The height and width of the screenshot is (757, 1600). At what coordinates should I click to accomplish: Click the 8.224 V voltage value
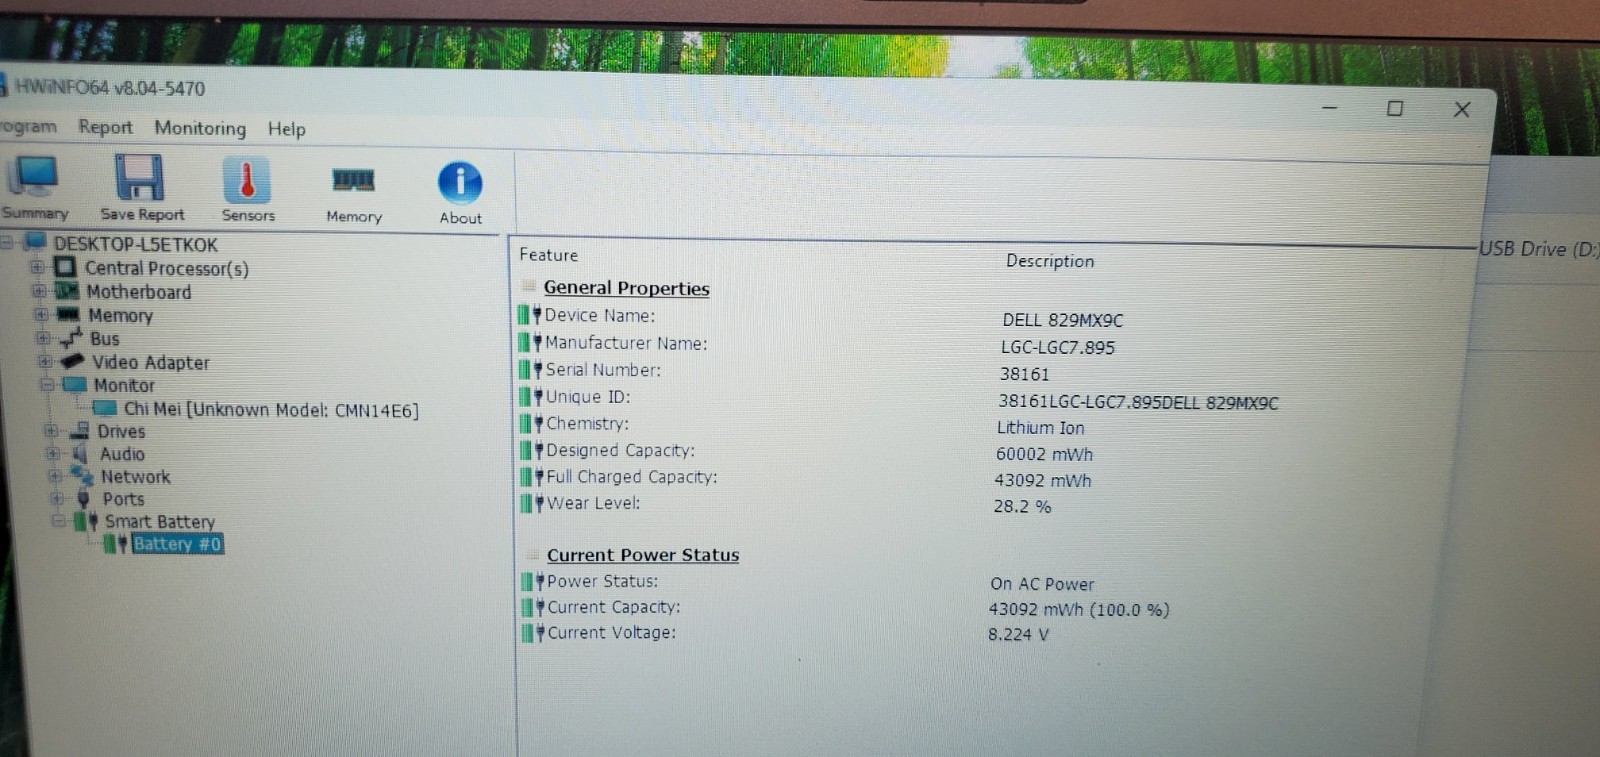[x=1018, y=634]
